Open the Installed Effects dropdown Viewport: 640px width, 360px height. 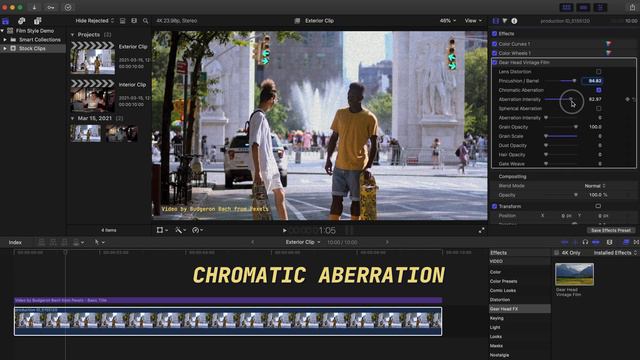615,253
